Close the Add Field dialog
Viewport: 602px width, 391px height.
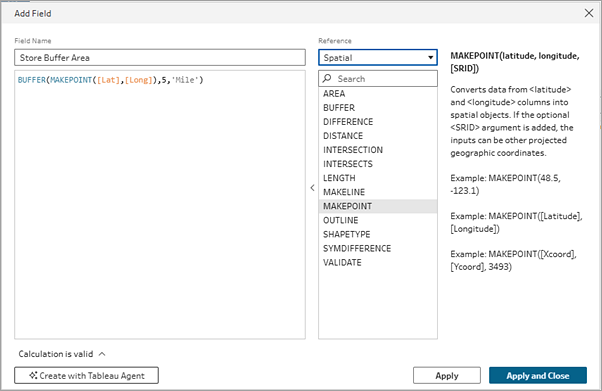coord(589,13)
